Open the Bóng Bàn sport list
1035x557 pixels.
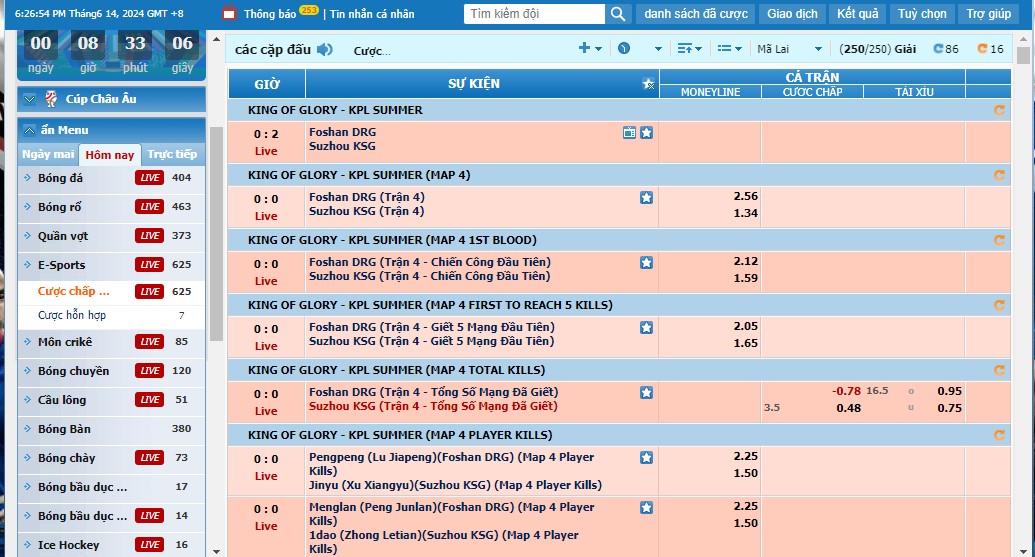(64, 429)
